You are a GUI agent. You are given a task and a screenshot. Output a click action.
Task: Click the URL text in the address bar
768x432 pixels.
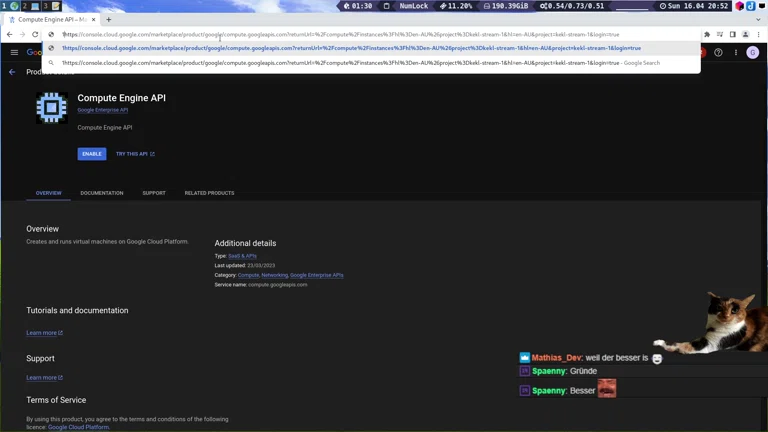[340, 34]
